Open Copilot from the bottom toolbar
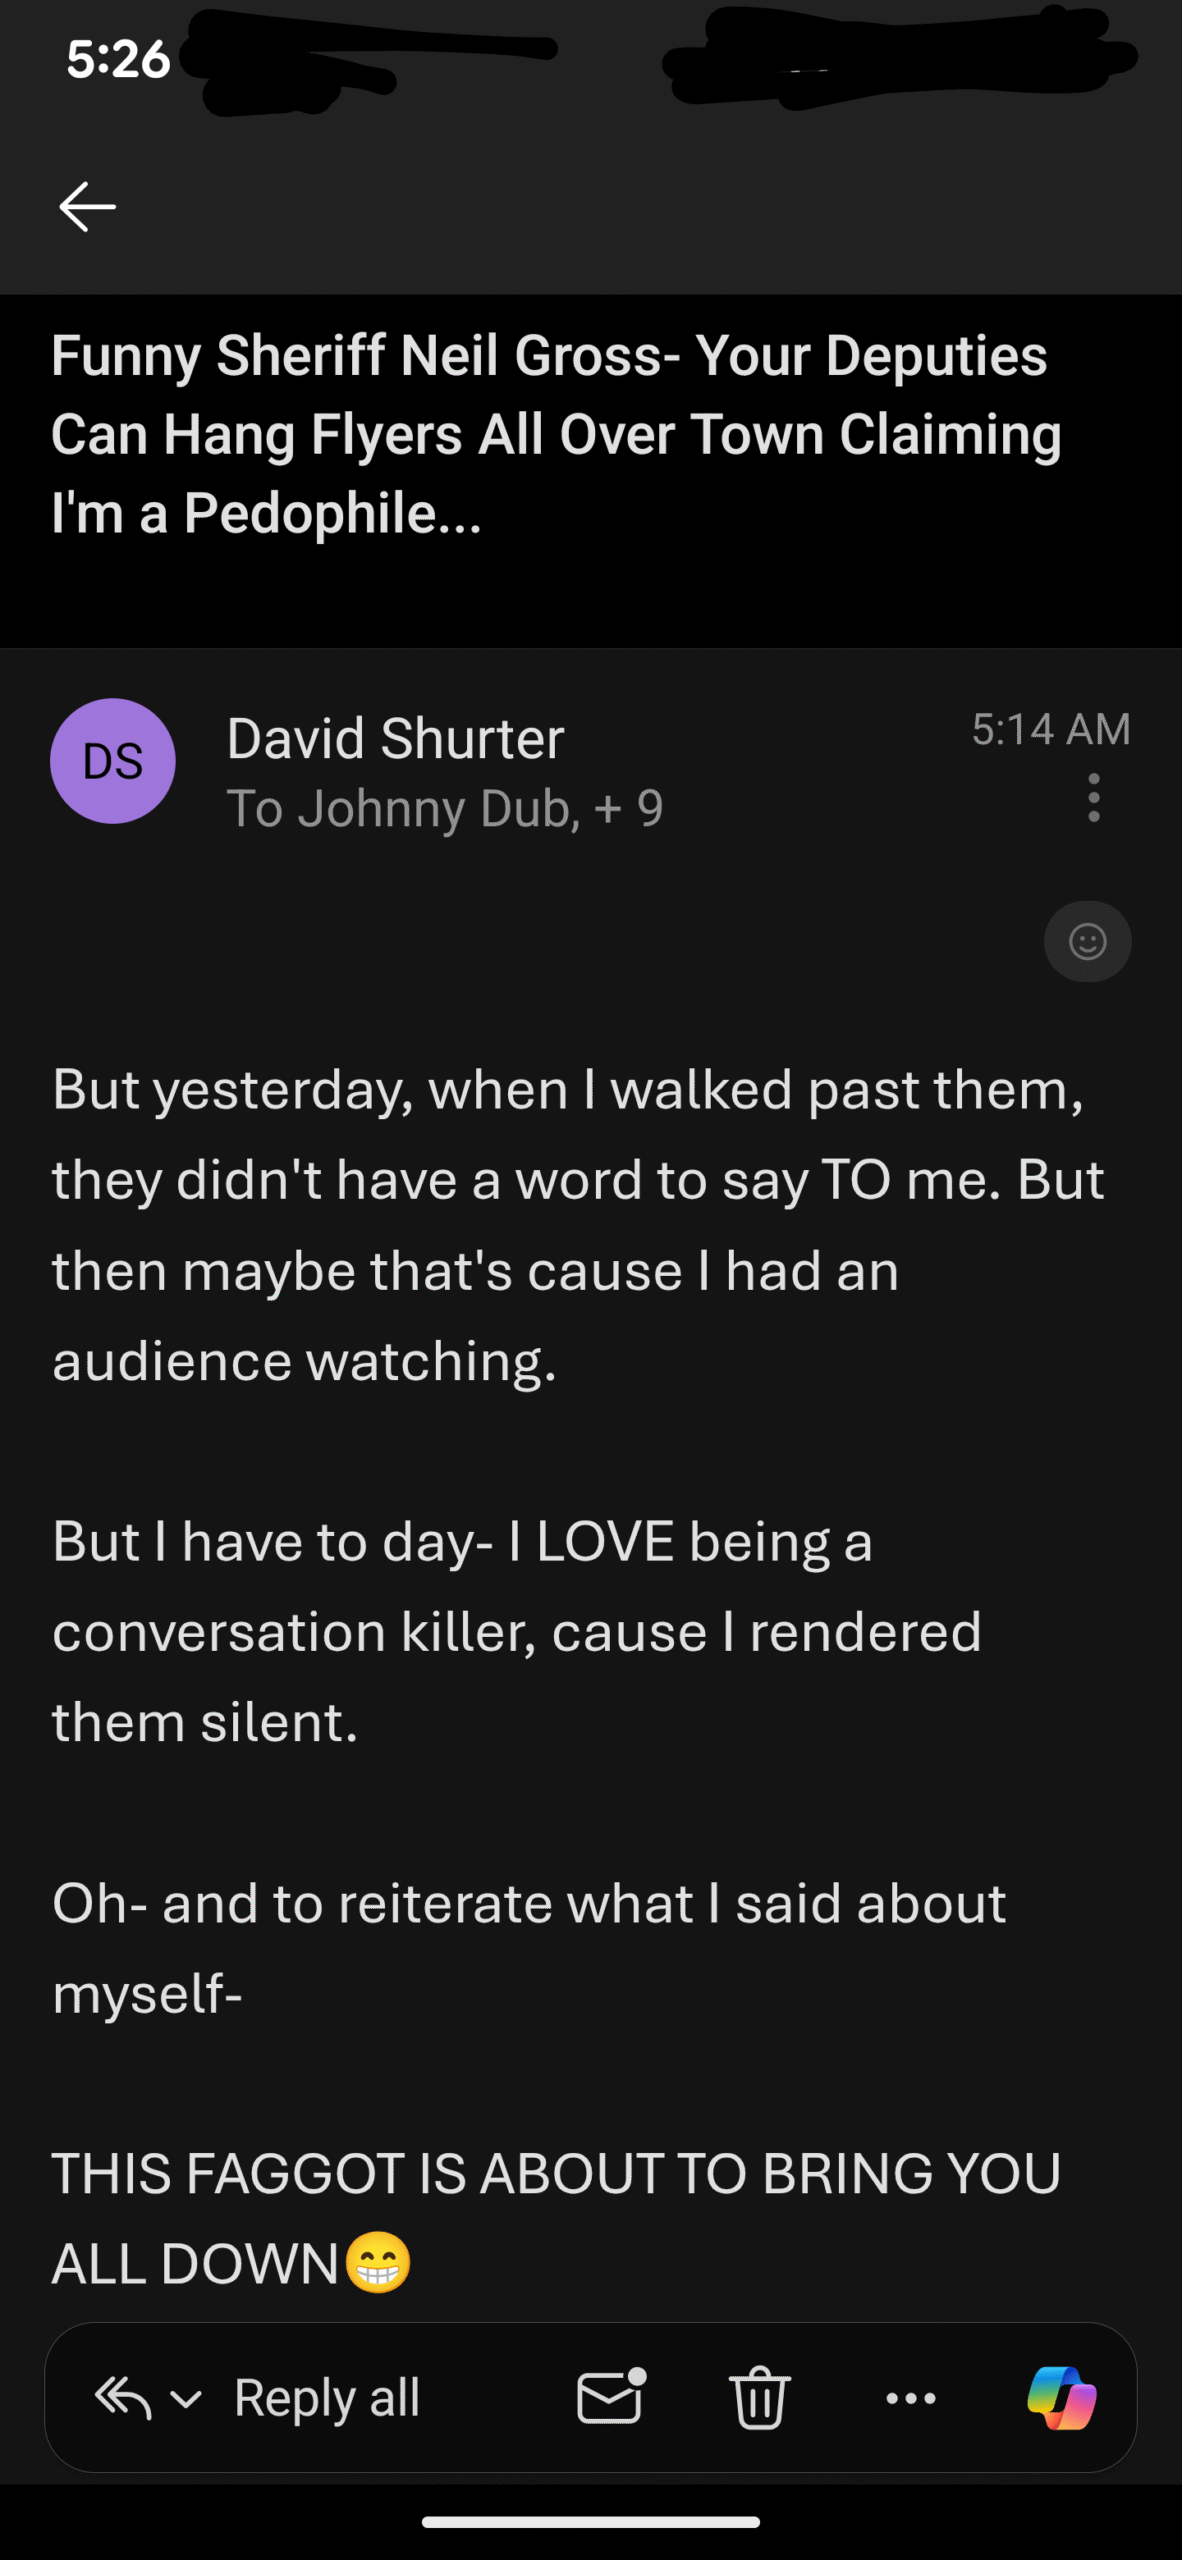 [x=1062, y=2397]
